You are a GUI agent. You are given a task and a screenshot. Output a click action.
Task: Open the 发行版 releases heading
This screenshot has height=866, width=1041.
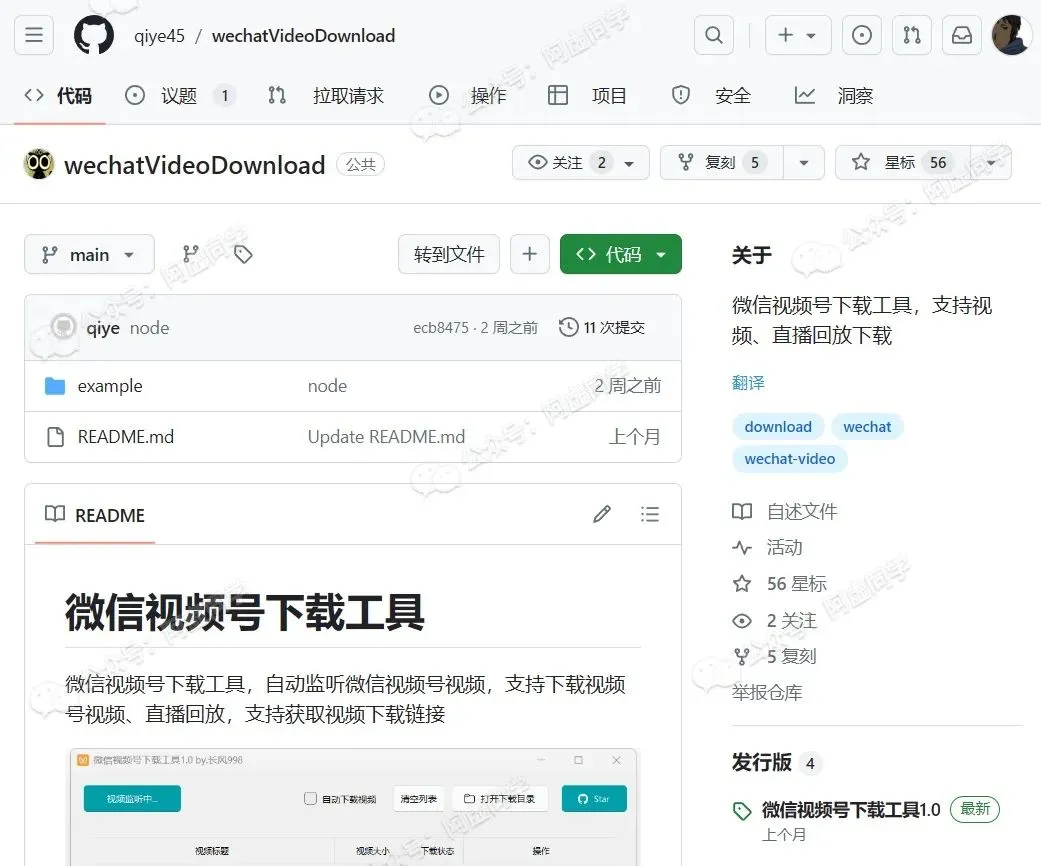point(761,762)
